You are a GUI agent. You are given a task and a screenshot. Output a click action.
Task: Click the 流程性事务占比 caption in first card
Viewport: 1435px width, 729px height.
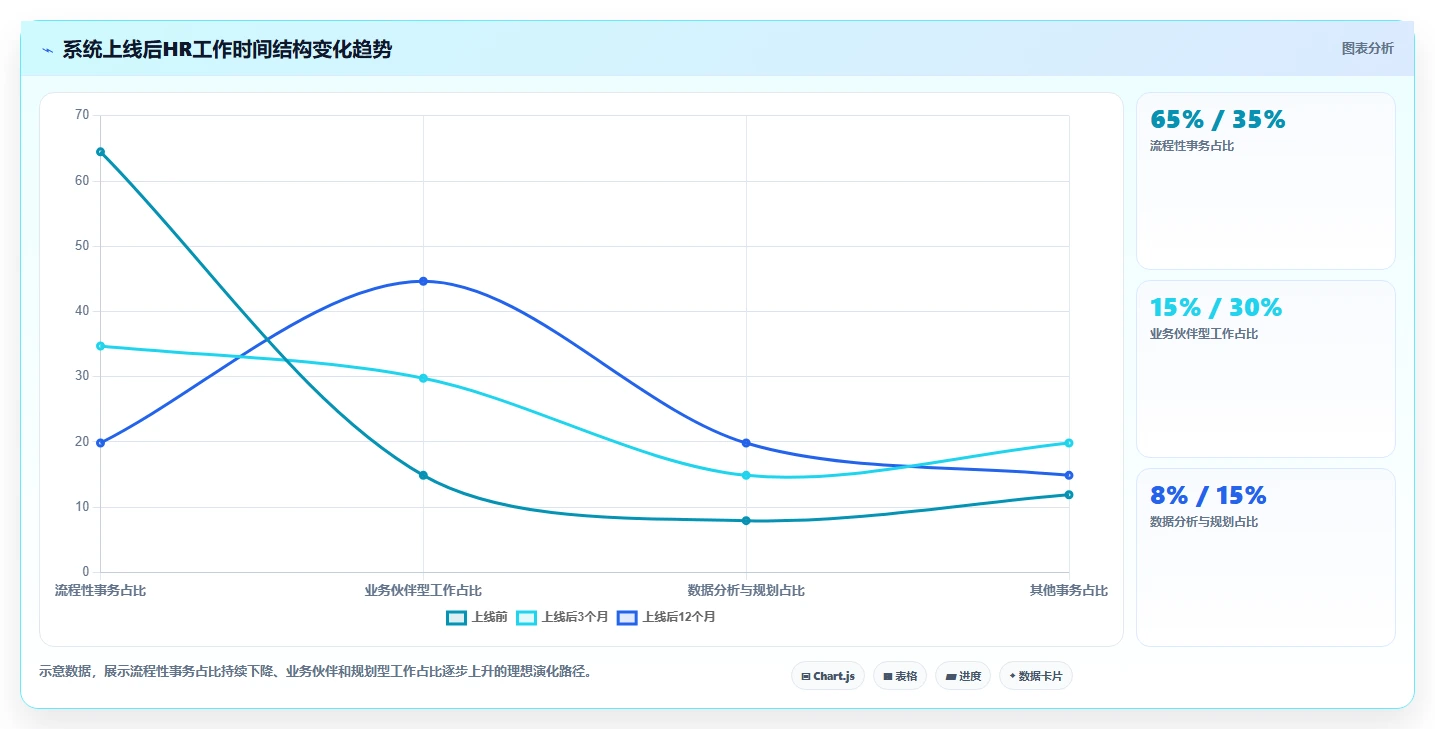click(1192, 146)
